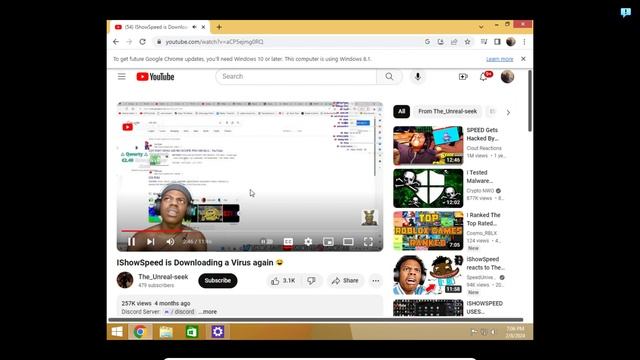Reload the YouTube page
The image size is (640, 360).
(142, 42)
